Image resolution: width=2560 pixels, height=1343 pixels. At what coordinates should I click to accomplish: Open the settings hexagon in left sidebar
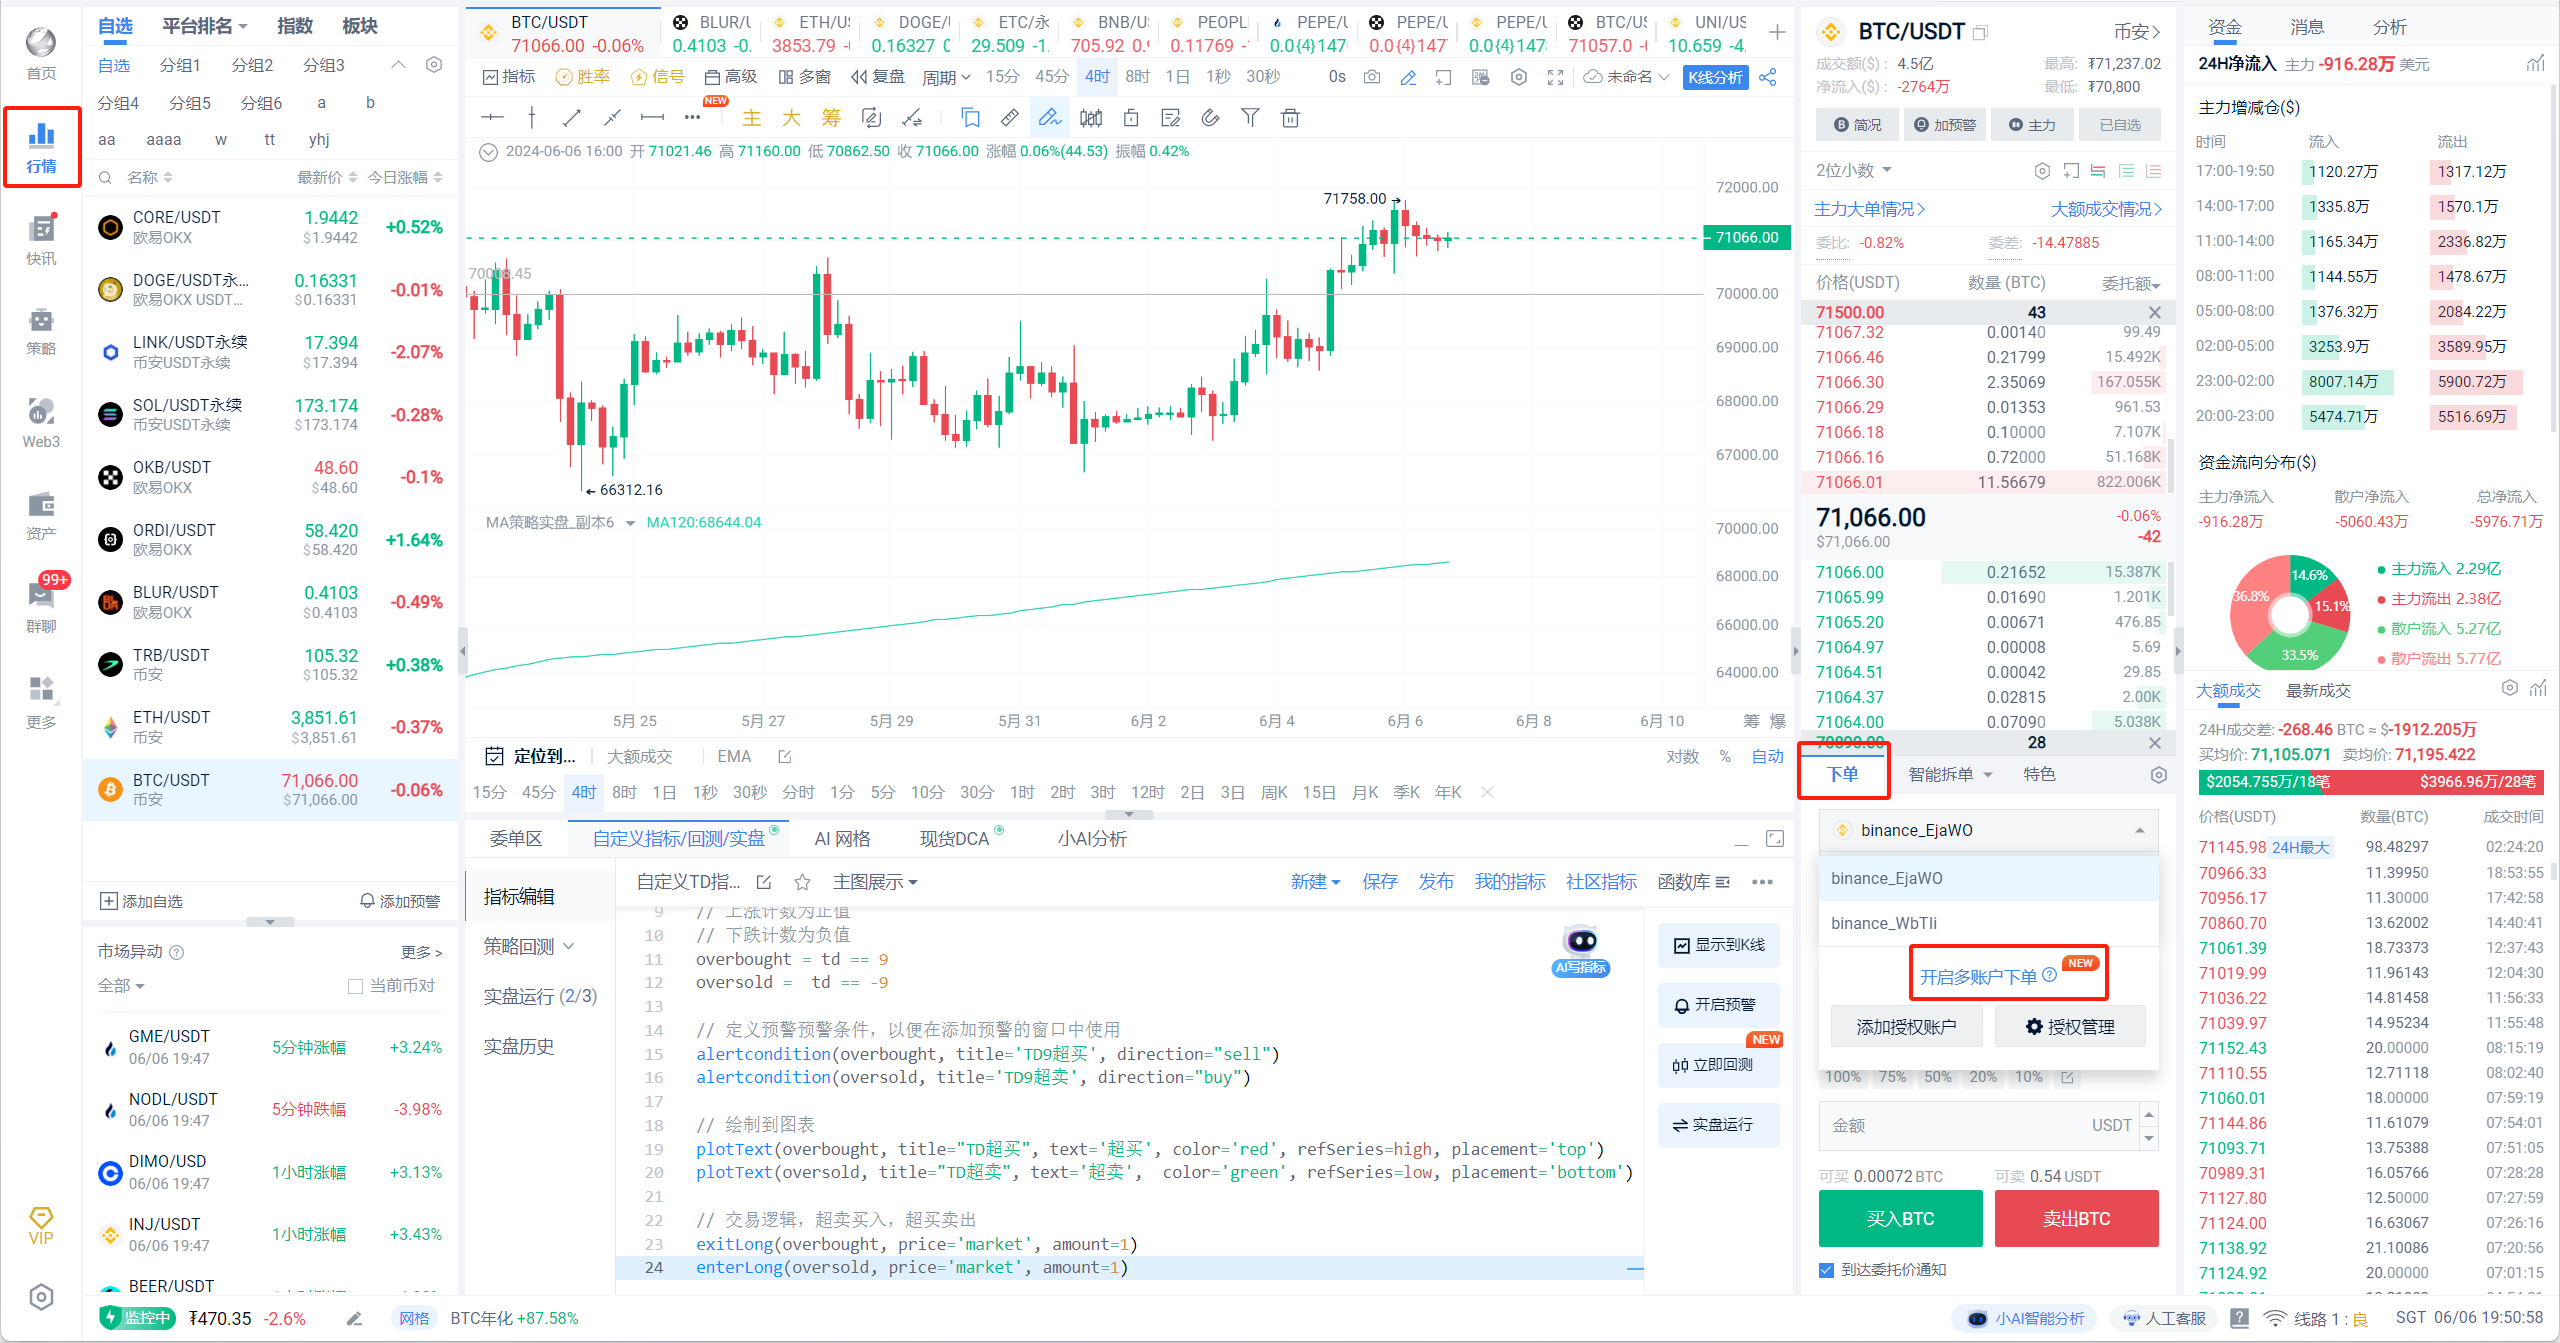tap(41, 1297)
